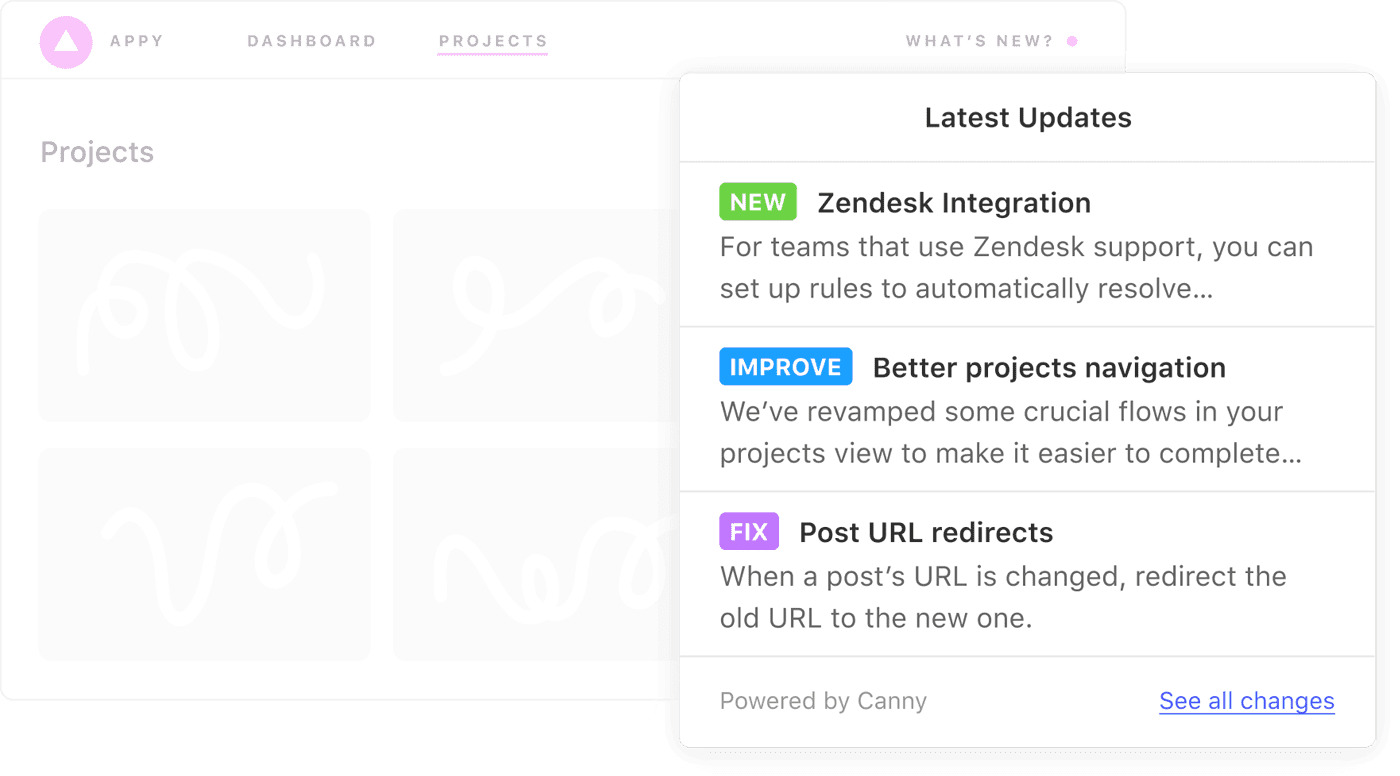The image size is (1400, 776).
Task: Open the Post URL redirects entry
Action: pyautogui.click(x=1028, y=575)
